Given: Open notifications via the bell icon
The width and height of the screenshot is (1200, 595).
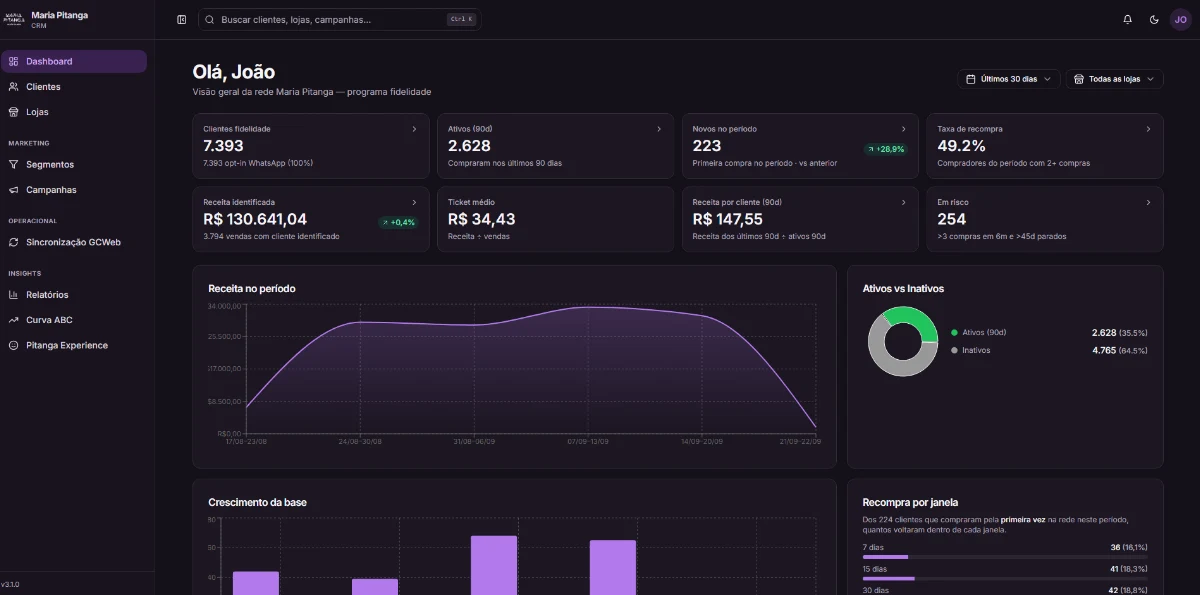Looking at the screenshot, I should coord(1128,19).
